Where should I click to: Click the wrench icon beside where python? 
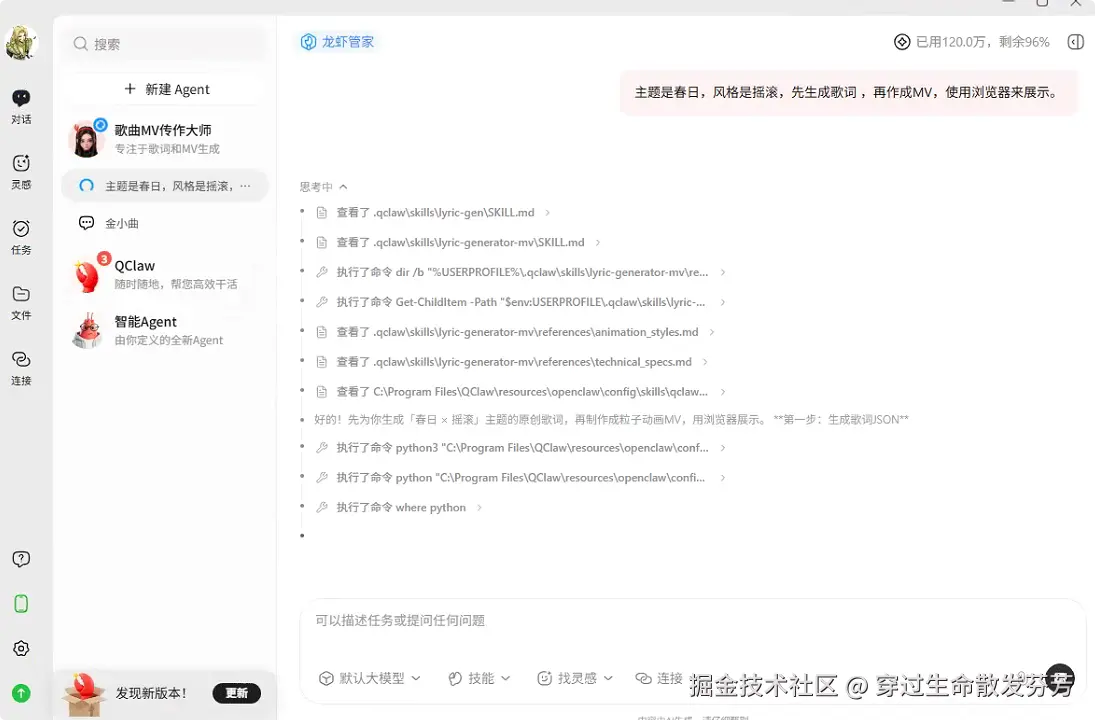click(x=322, y=508)
